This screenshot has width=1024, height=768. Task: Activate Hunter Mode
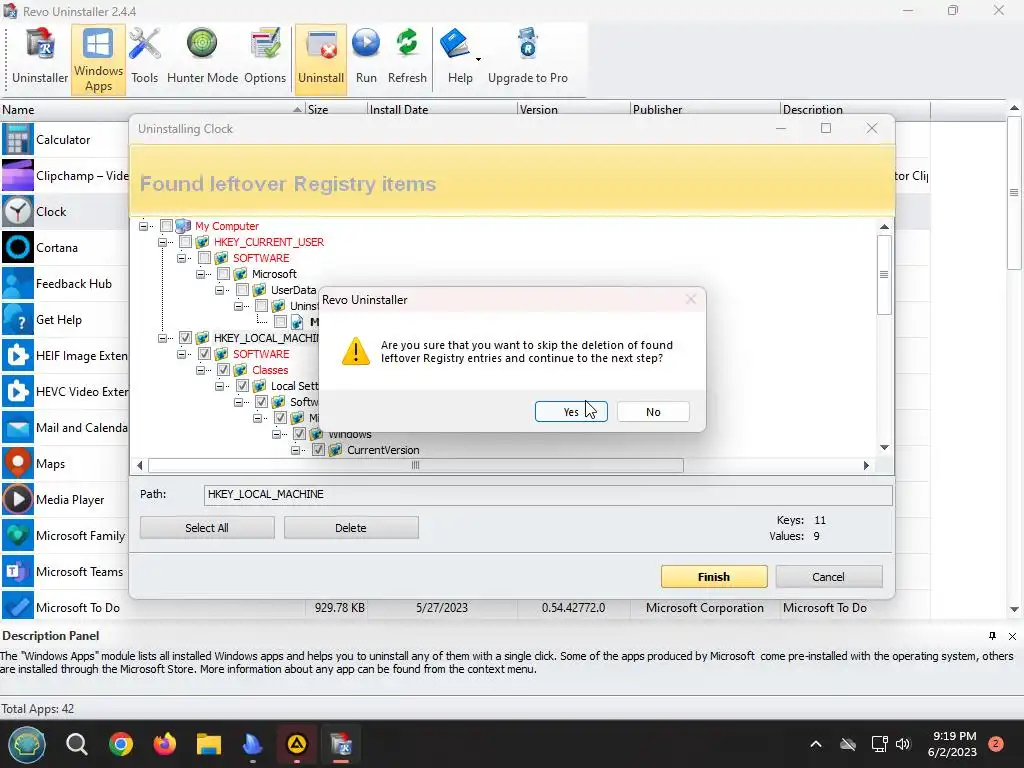202,57
